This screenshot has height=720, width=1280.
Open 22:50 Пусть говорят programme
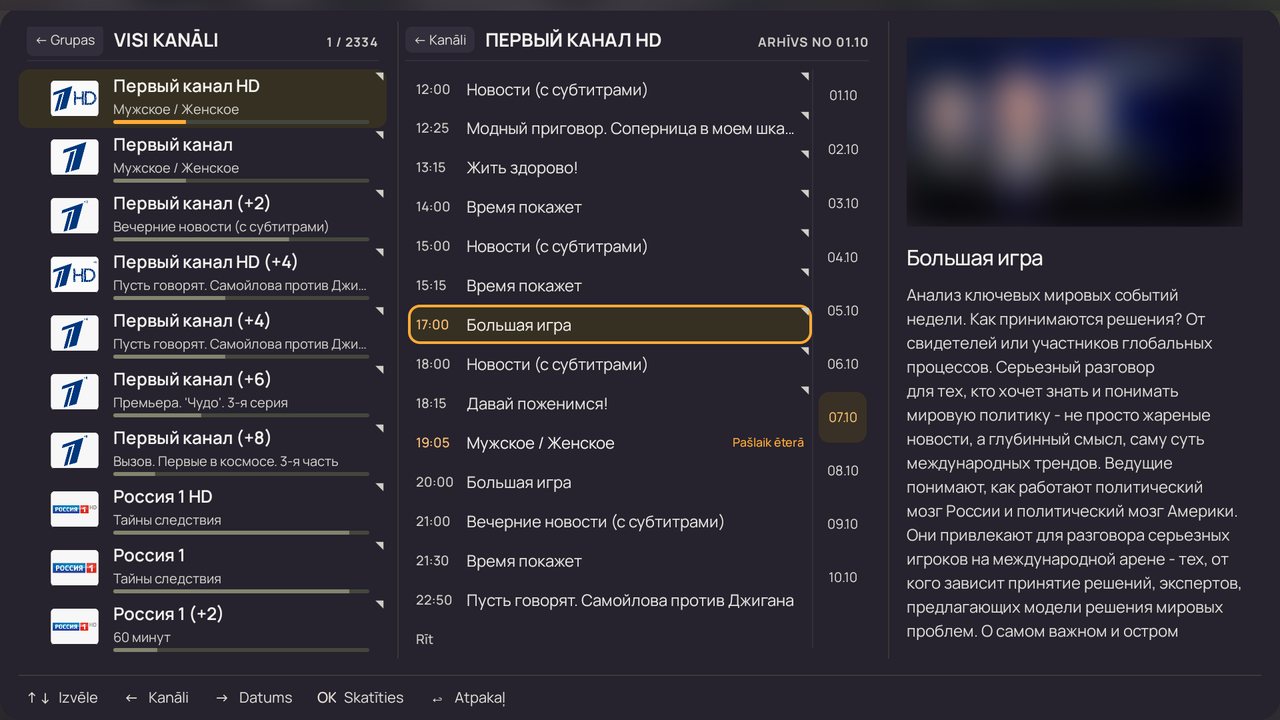click(610, 601)
